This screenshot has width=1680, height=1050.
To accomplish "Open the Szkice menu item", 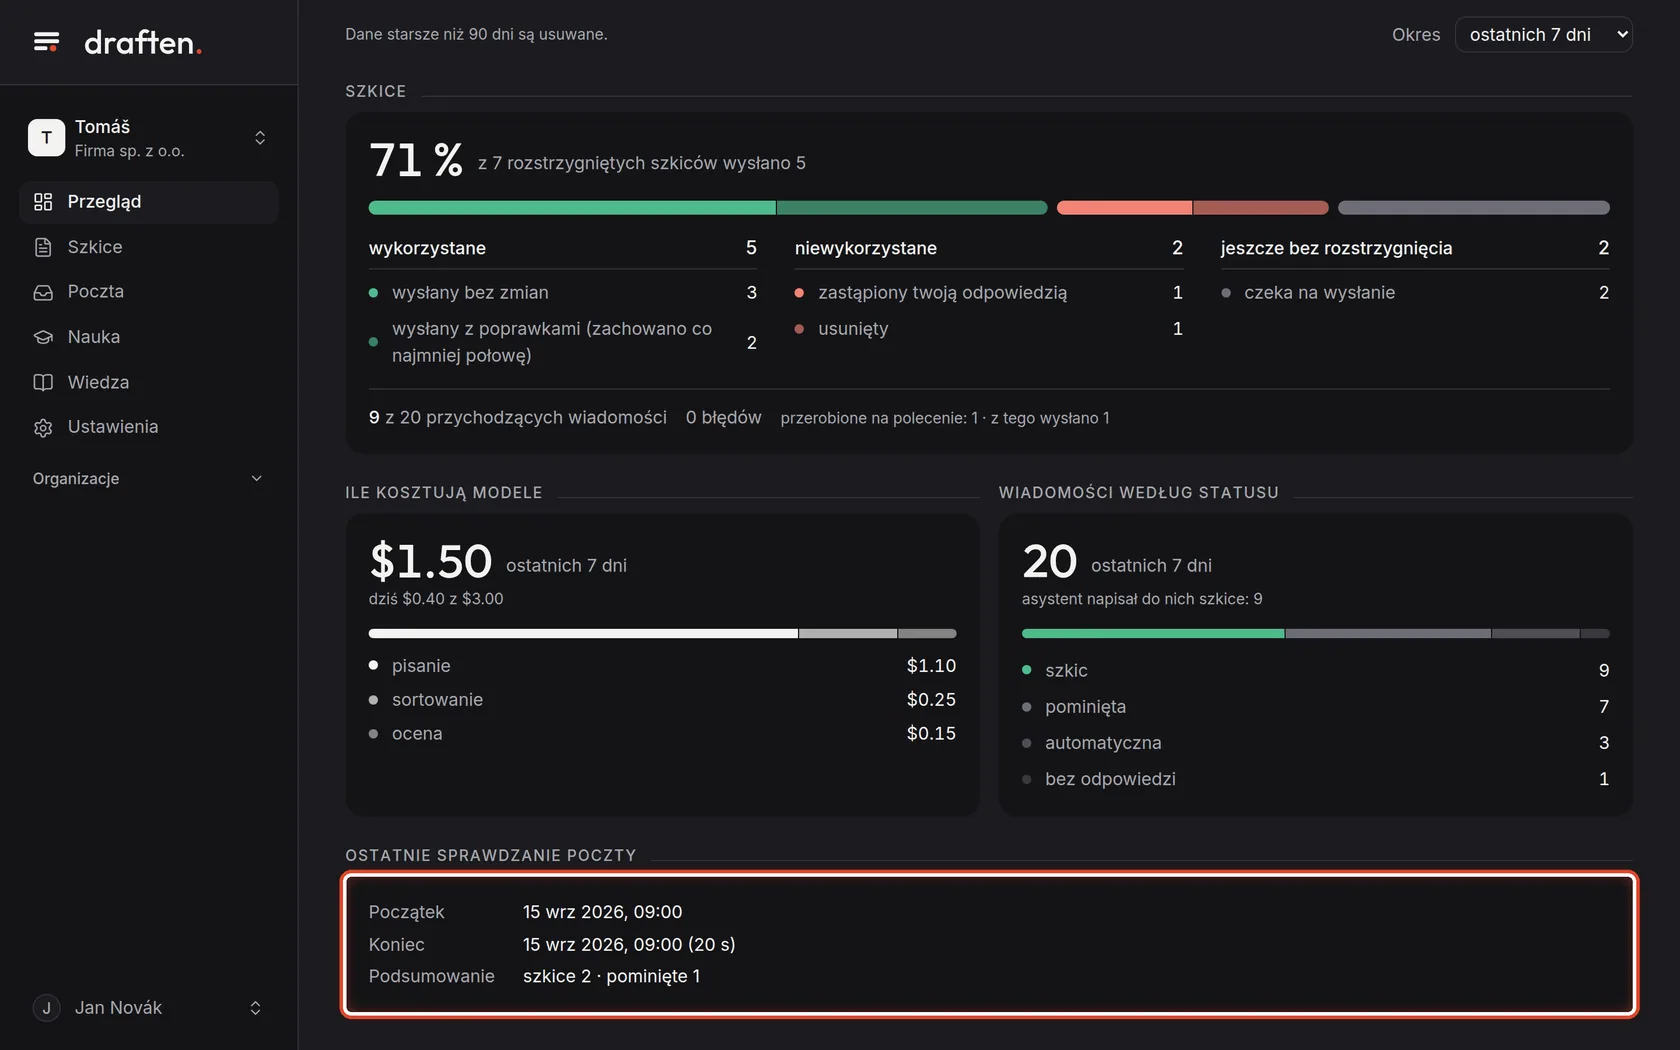I will (148, 247).
